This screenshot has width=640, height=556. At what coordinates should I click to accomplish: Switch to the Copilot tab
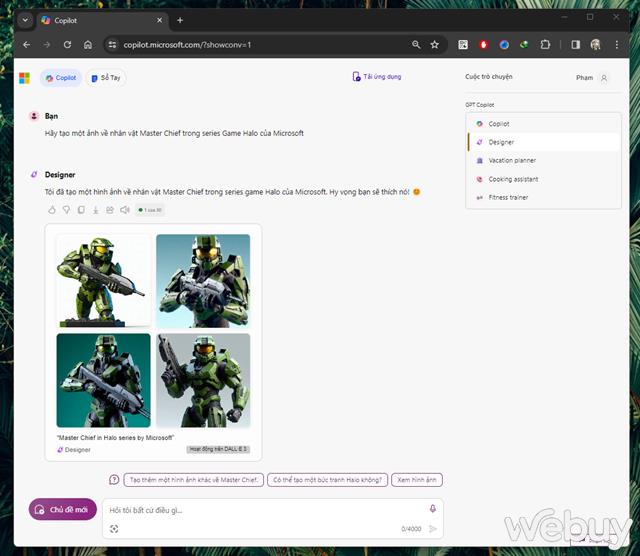(x=61, y=78)
